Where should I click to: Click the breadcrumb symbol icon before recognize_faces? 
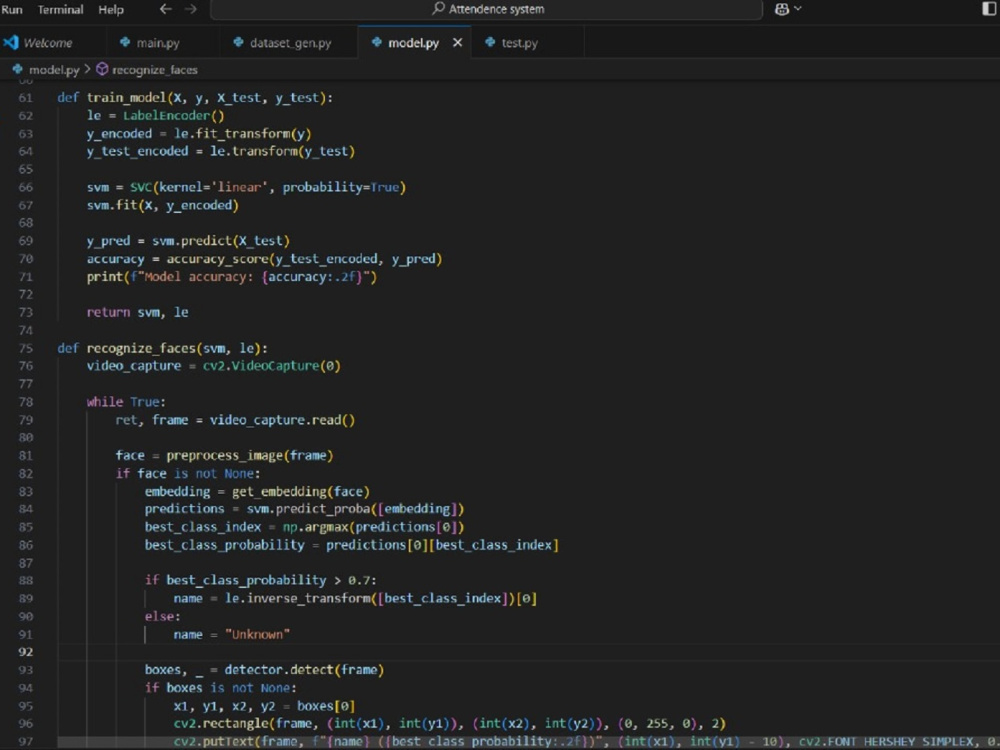(x=102, y=69)
